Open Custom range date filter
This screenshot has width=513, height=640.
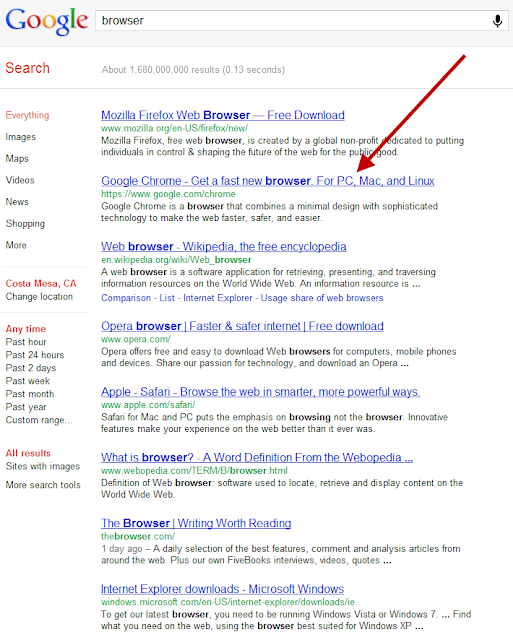click(x=39, y=420)
